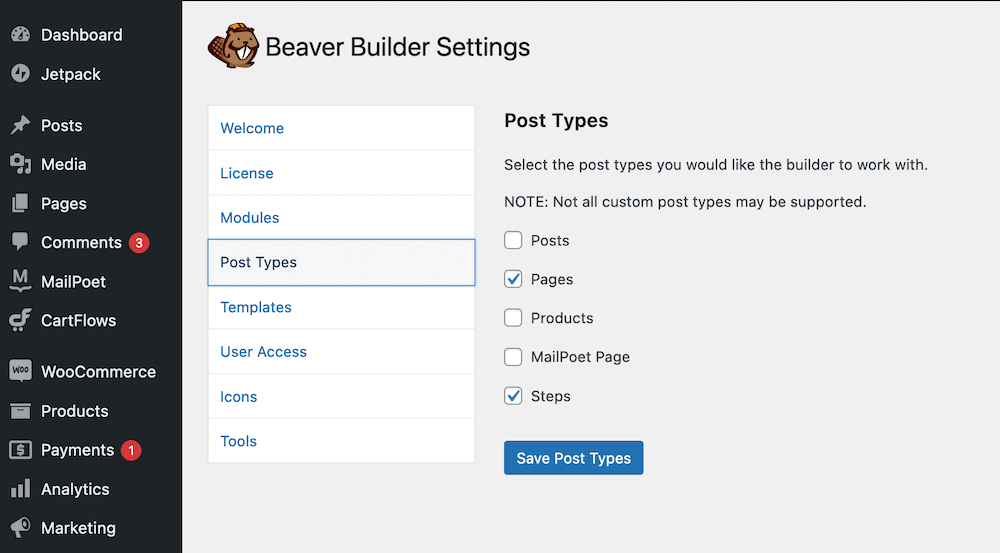Screen dimensions: 1000x553
Task: Open Dashboard in the admin sidebar
Action: click(x=82, y=34)
